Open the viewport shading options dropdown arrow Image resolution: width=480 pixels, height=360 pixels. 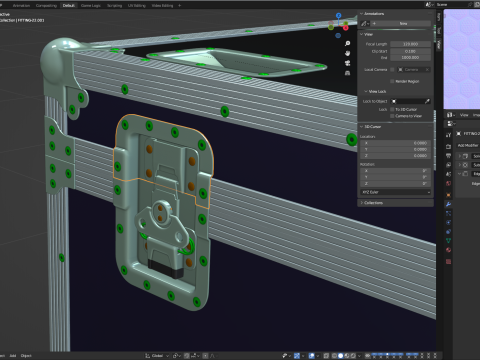pos(359,356)
